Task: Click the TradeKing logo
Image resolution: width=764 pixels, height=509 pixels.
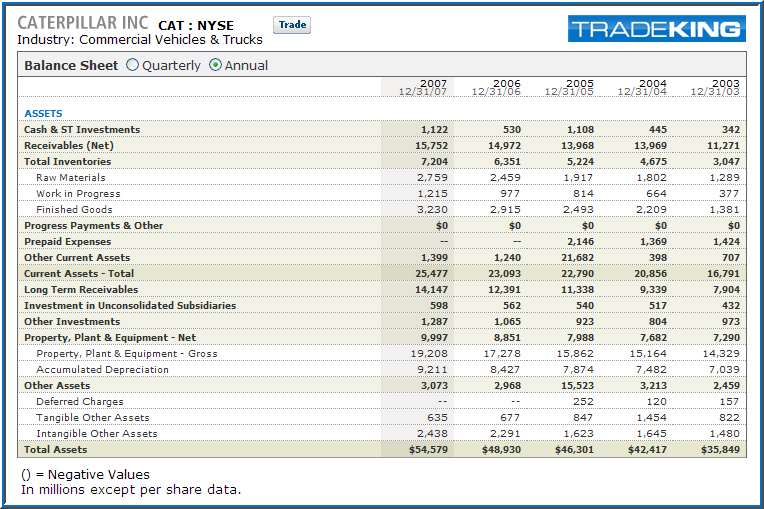Action: point(656,29)
